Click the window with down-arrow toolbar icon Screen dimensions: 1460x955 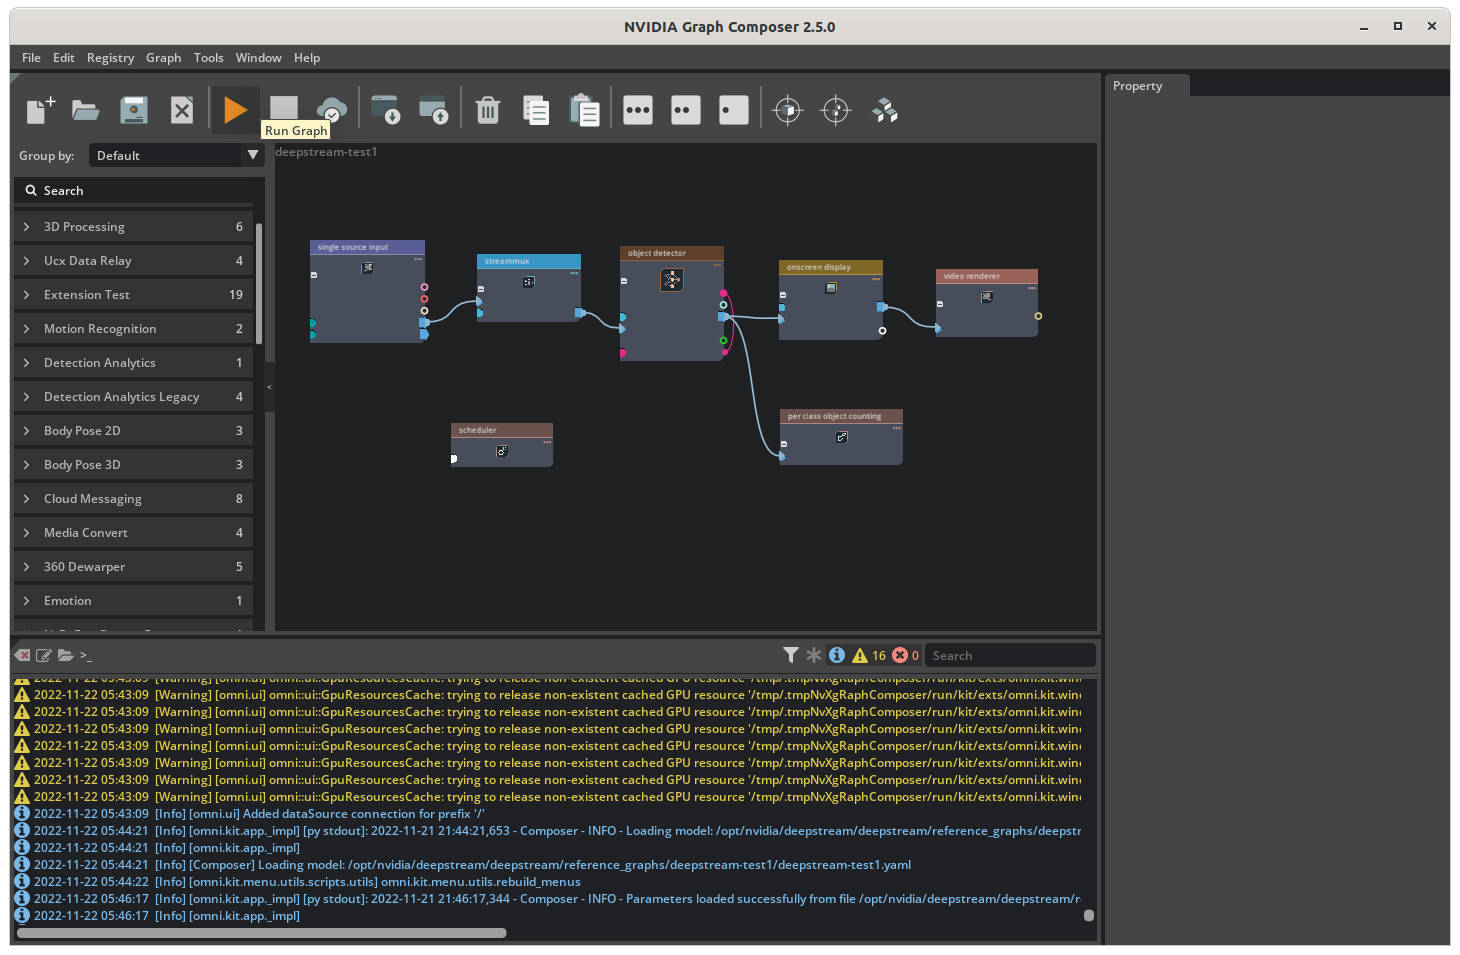(x=385, y=110)
